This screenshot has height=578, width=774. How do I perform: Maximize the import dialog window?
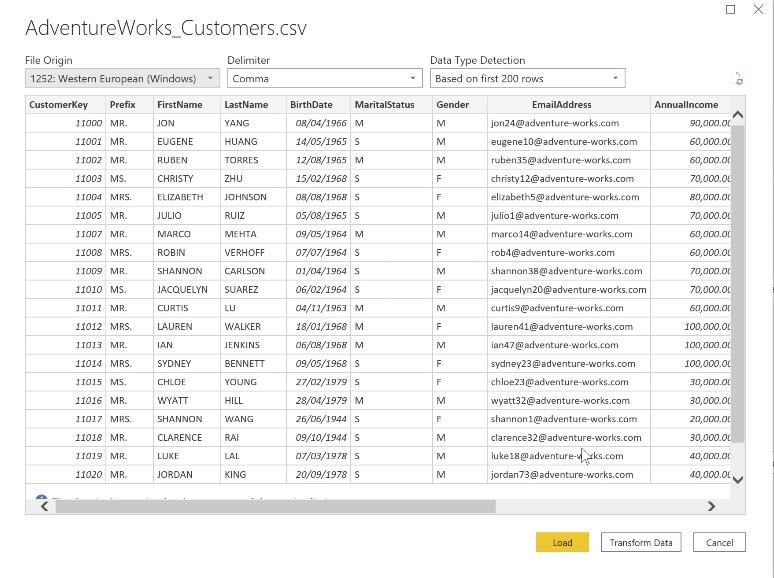(x=731, y=9)
